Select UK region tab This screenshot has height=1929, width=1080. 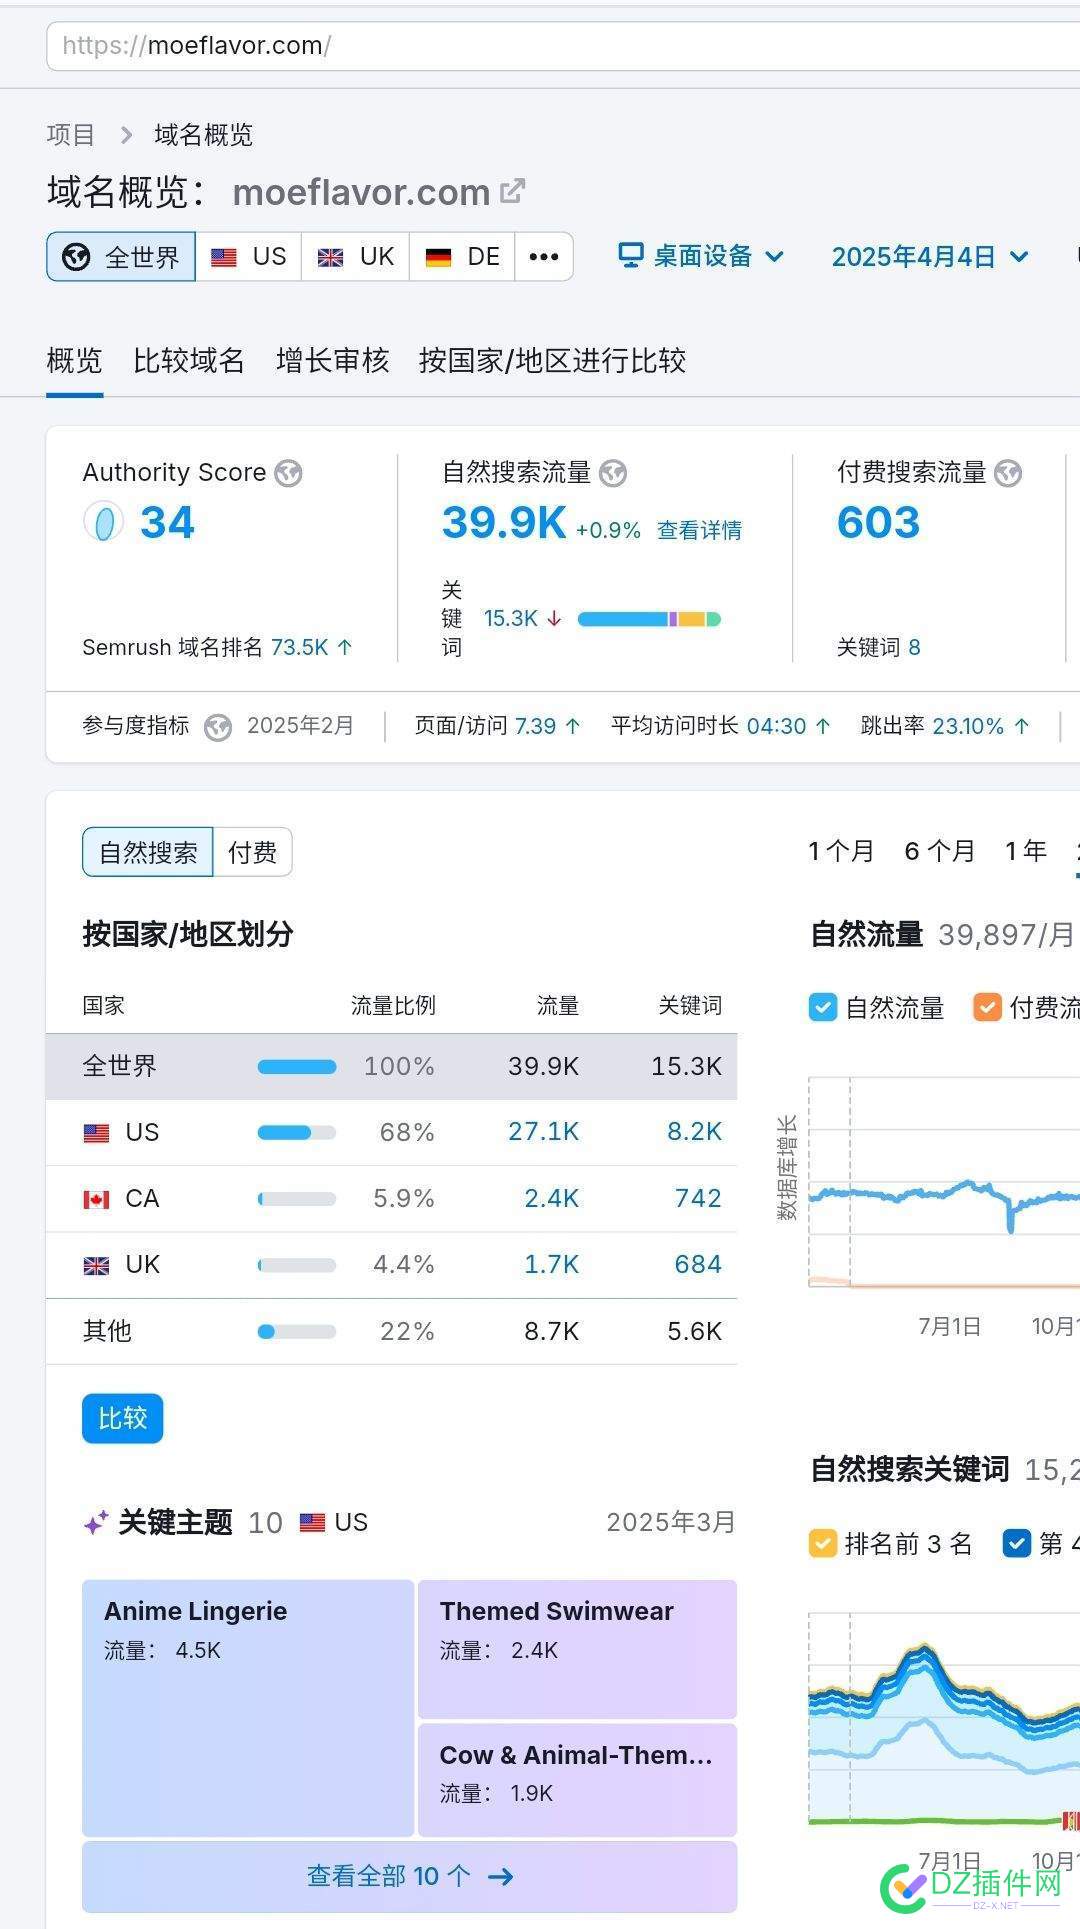point(355,257)
